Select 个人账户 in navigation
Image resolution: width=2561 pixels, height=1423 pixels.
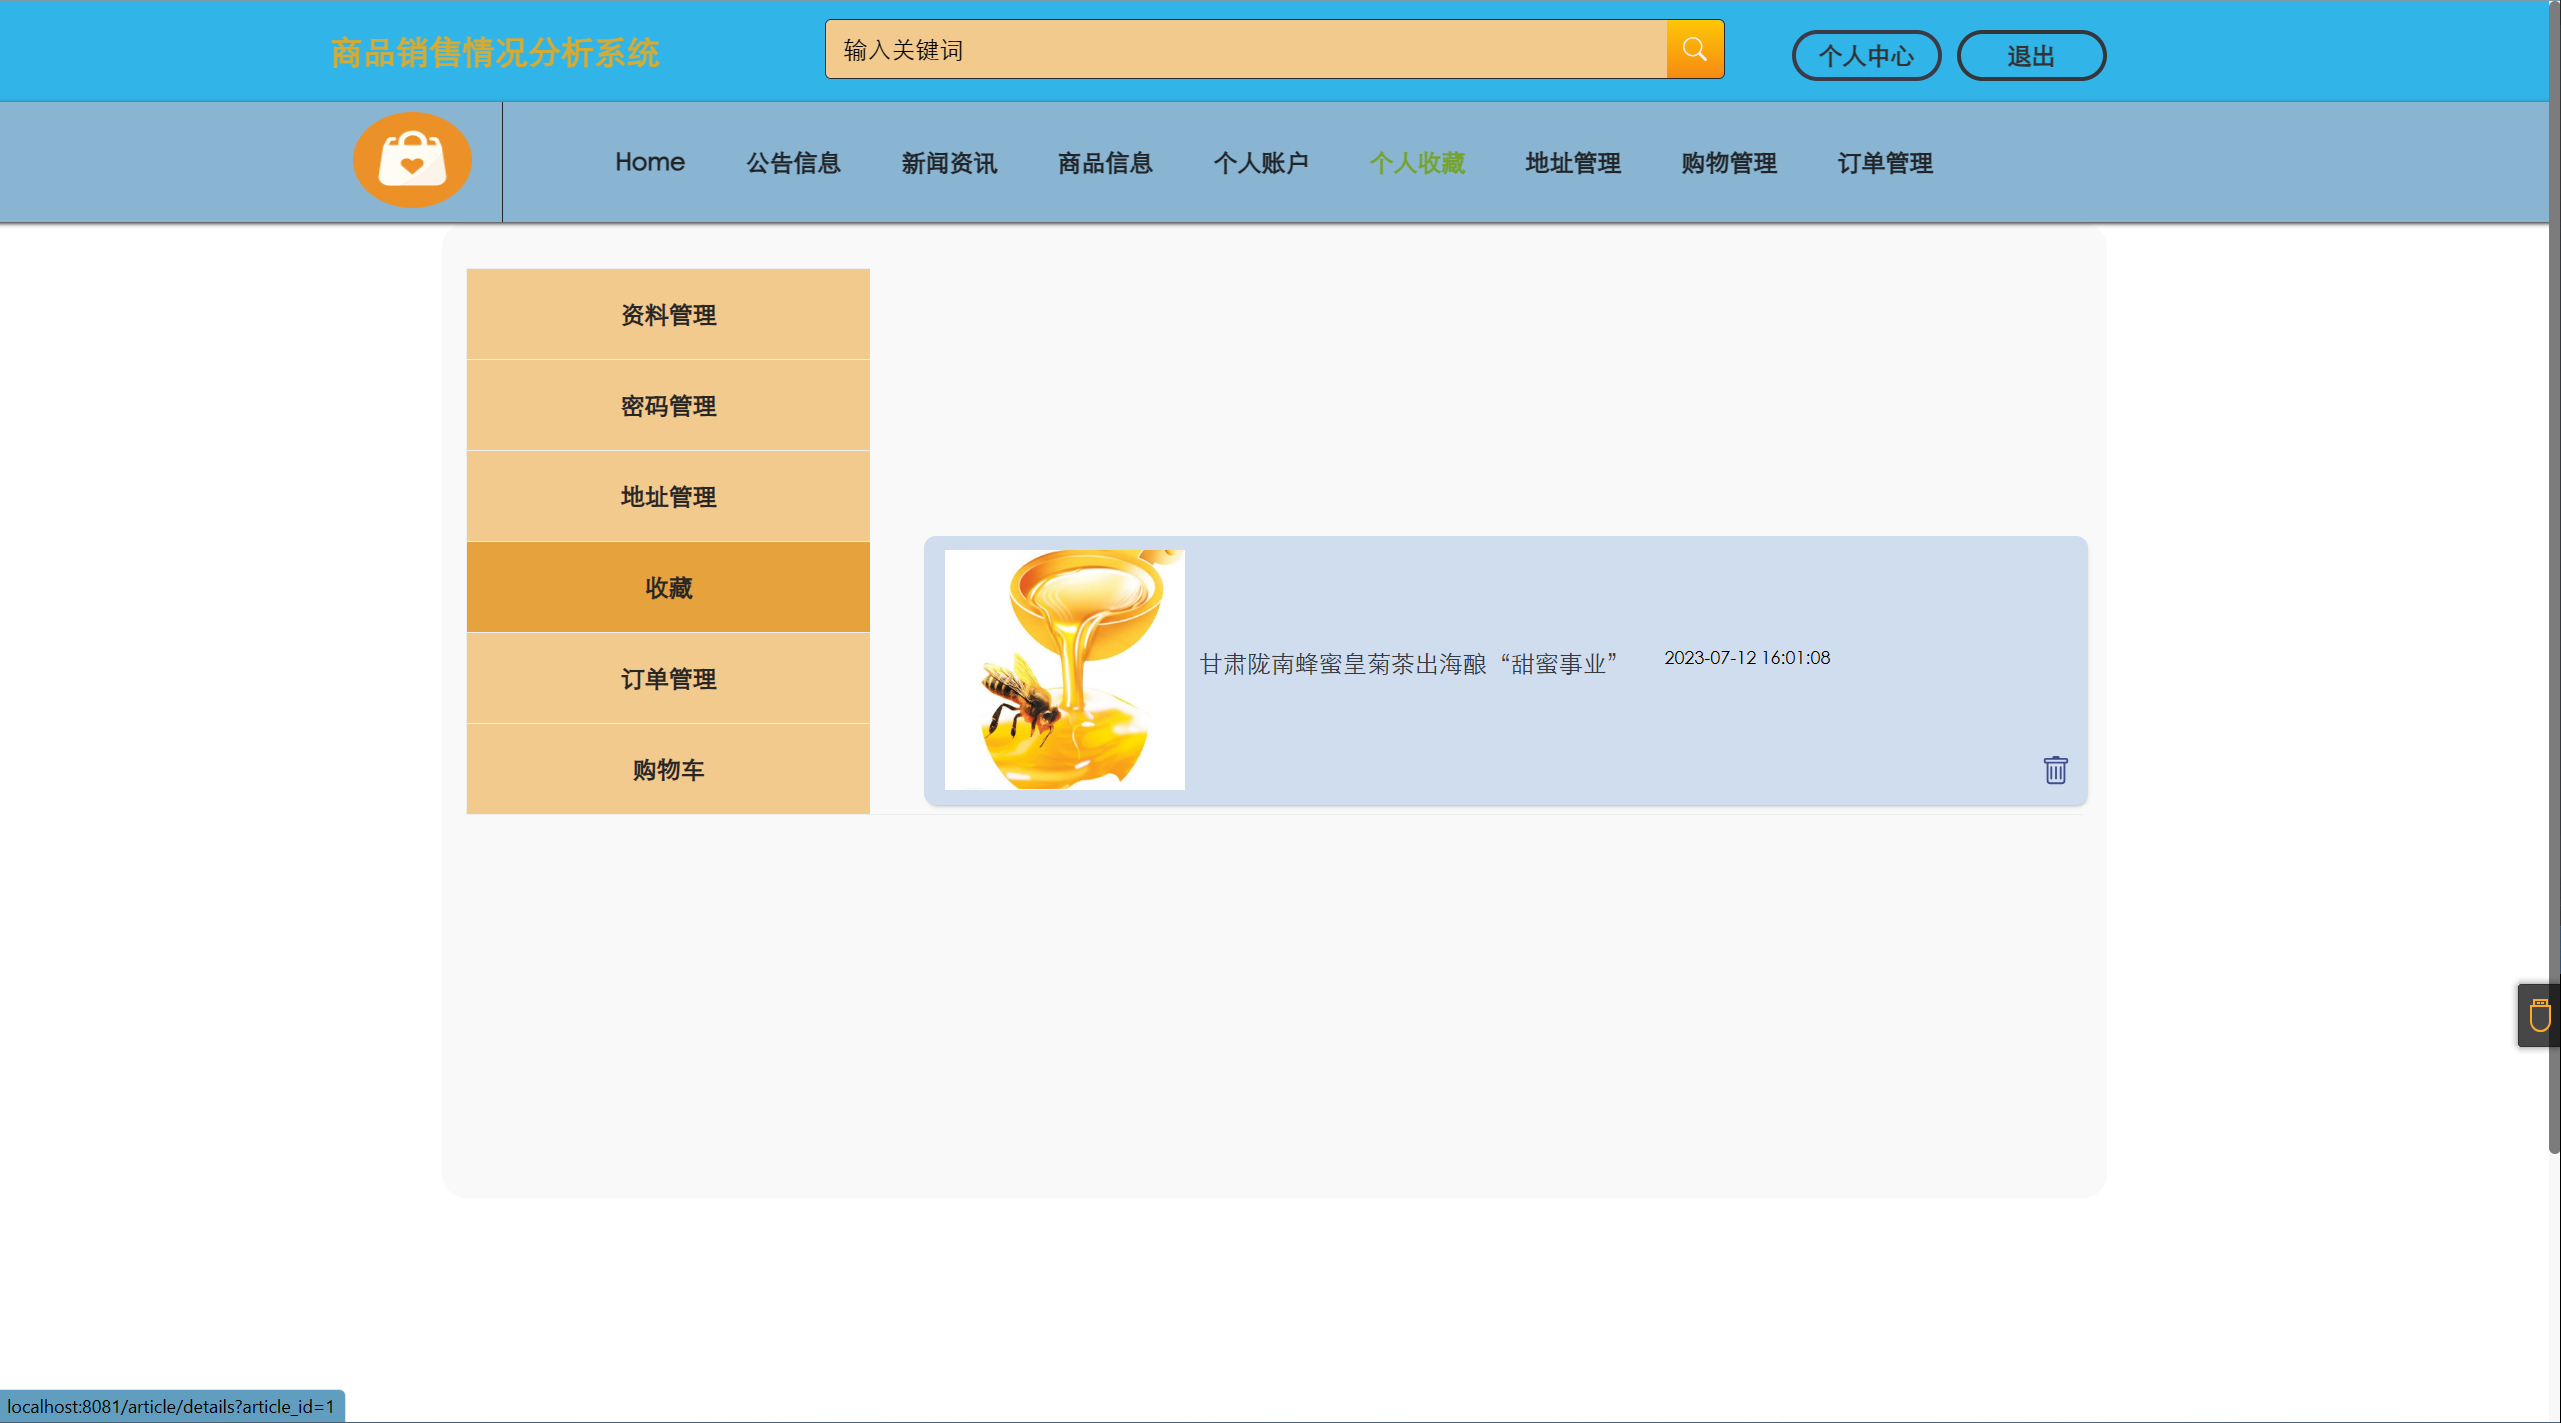1261,163
